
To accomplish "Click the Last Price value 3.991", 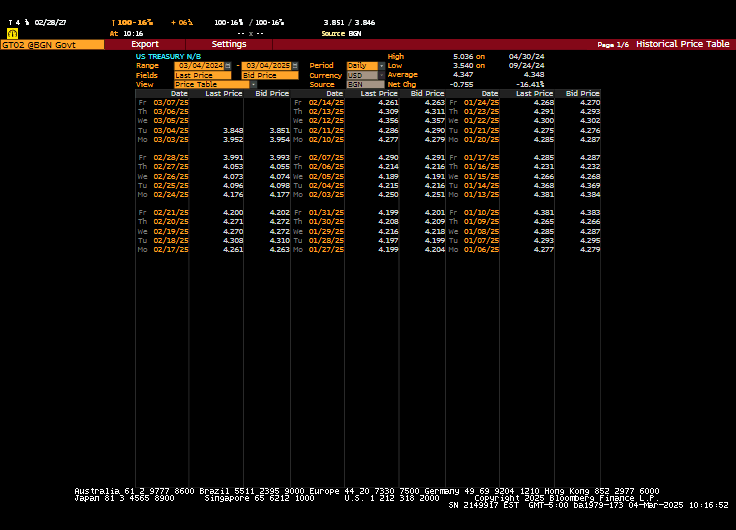I will pyautogui.click(x=233, y=158).
